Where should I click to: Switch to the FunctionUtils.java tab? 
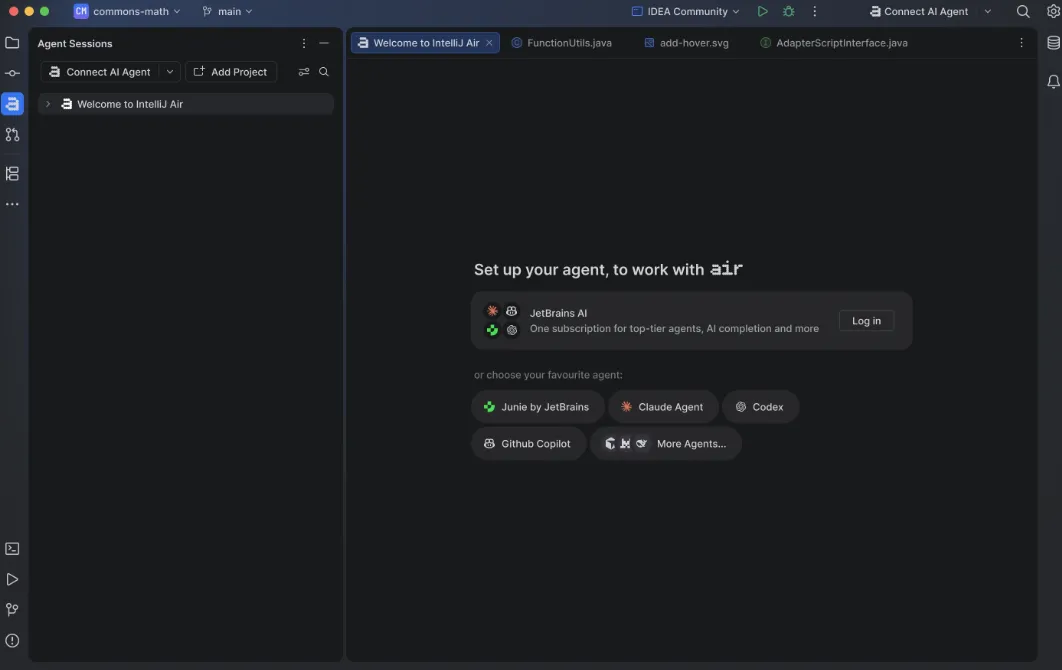561,43
